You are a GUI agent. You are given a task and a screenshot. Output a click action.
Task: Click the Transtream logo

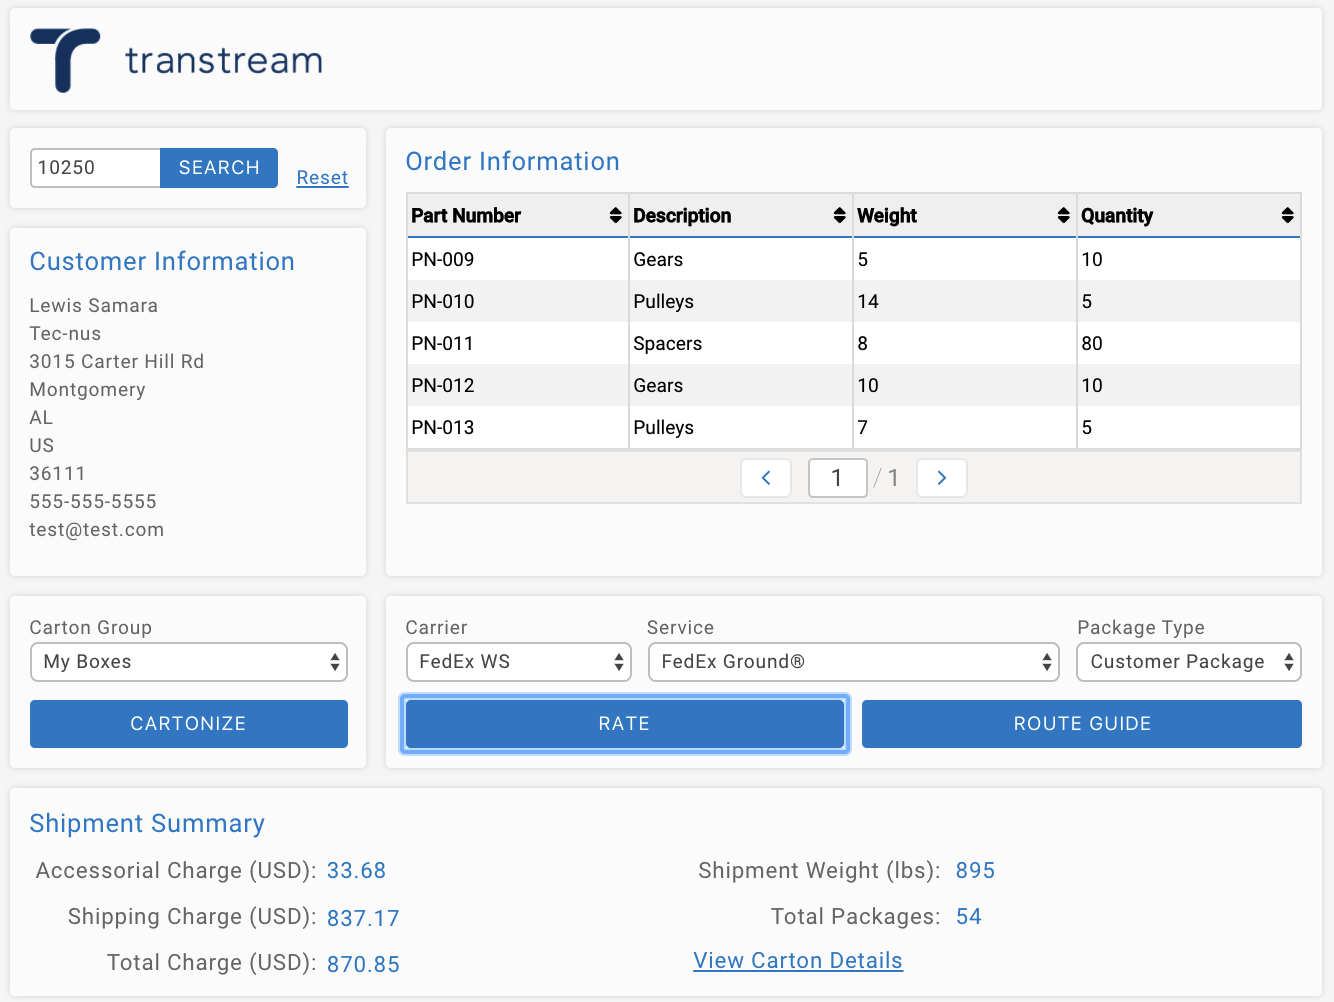tap(176, 58)
